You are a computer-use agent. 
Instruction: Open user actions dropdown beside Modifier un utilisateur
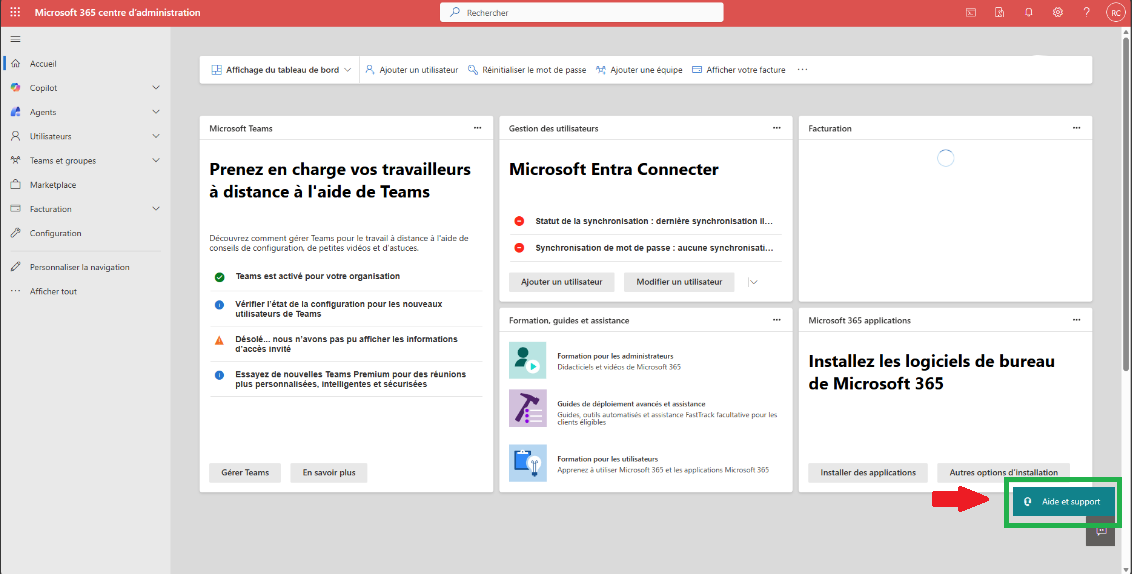pos(753,282)
